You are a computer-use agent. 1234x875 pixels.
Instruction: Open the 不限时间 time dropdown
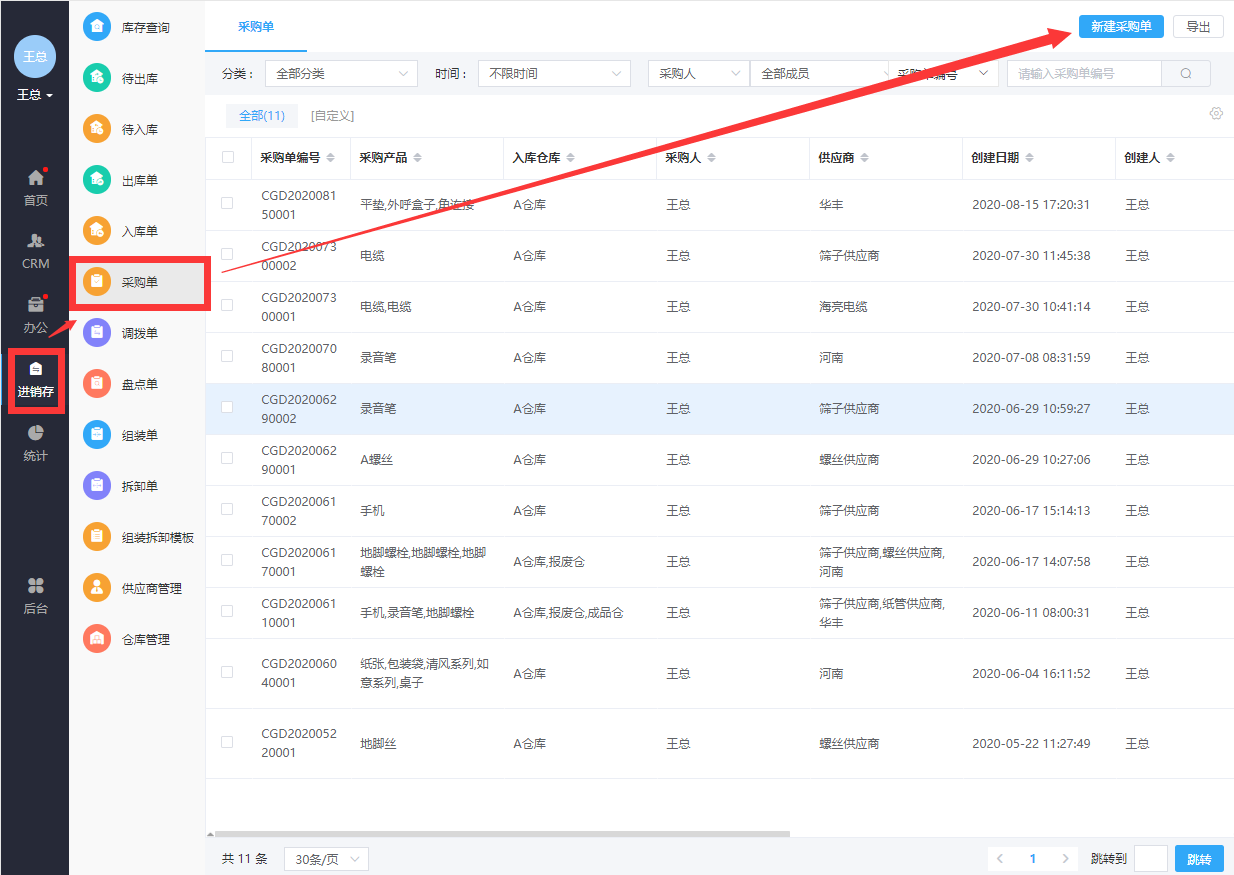pos(554,74)
